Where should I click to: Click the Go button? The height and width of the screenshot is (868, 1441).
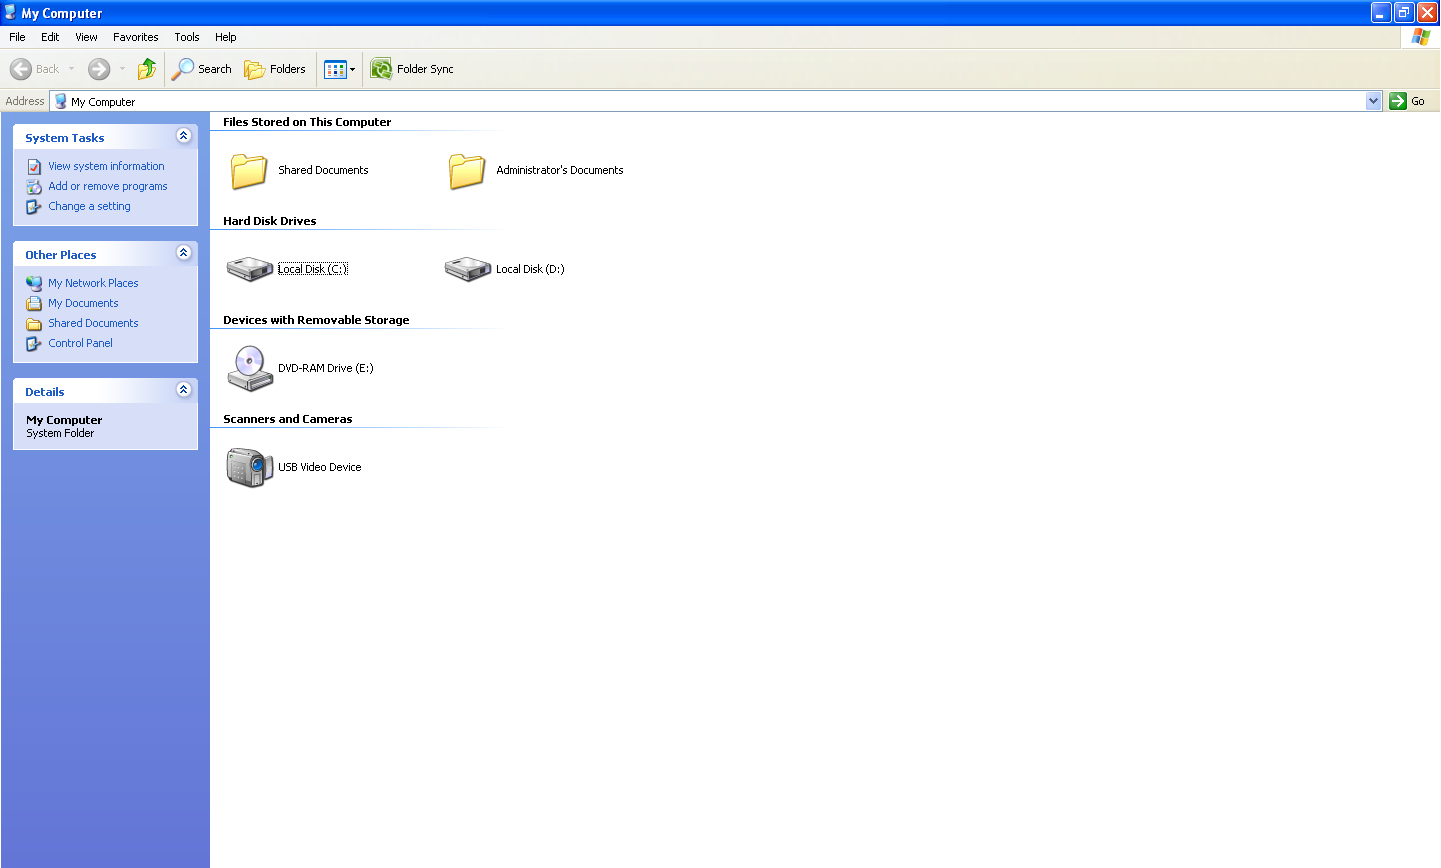click(x=1407, y=101)
